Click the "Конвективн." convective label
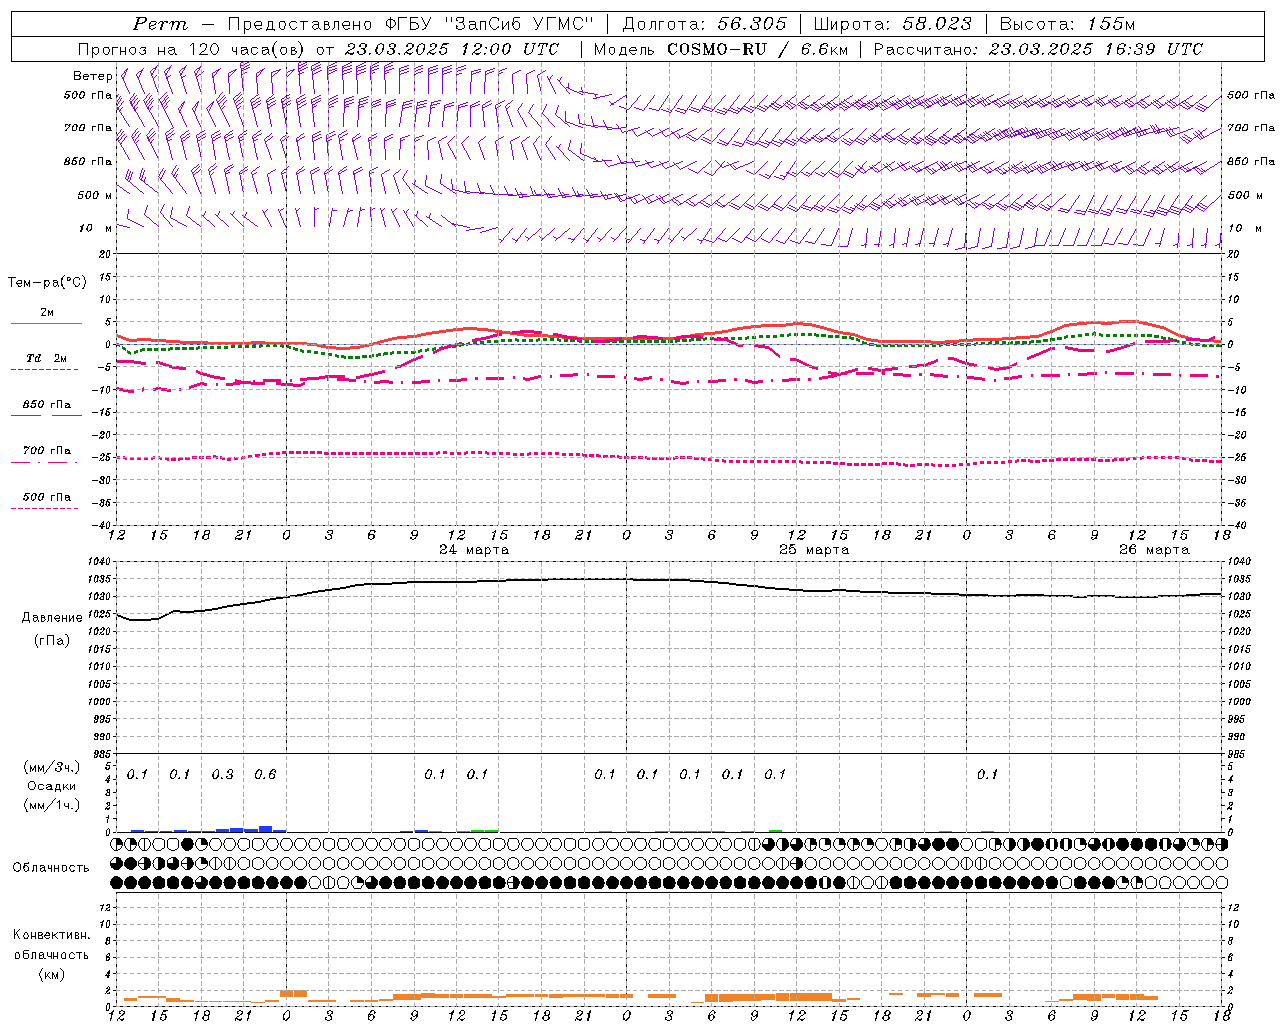The width and height of the screenshot is (1280, 1024). (x=51, y=935)
